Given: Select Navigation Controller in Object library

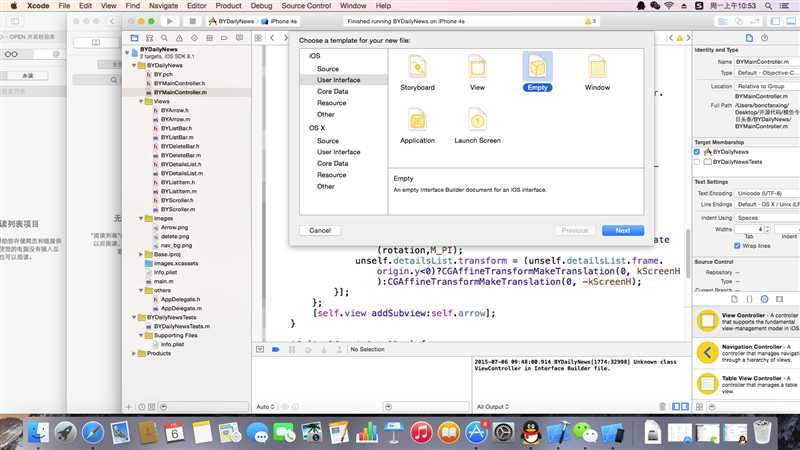Looking at the screenshot, I should [x=746, y=353].
